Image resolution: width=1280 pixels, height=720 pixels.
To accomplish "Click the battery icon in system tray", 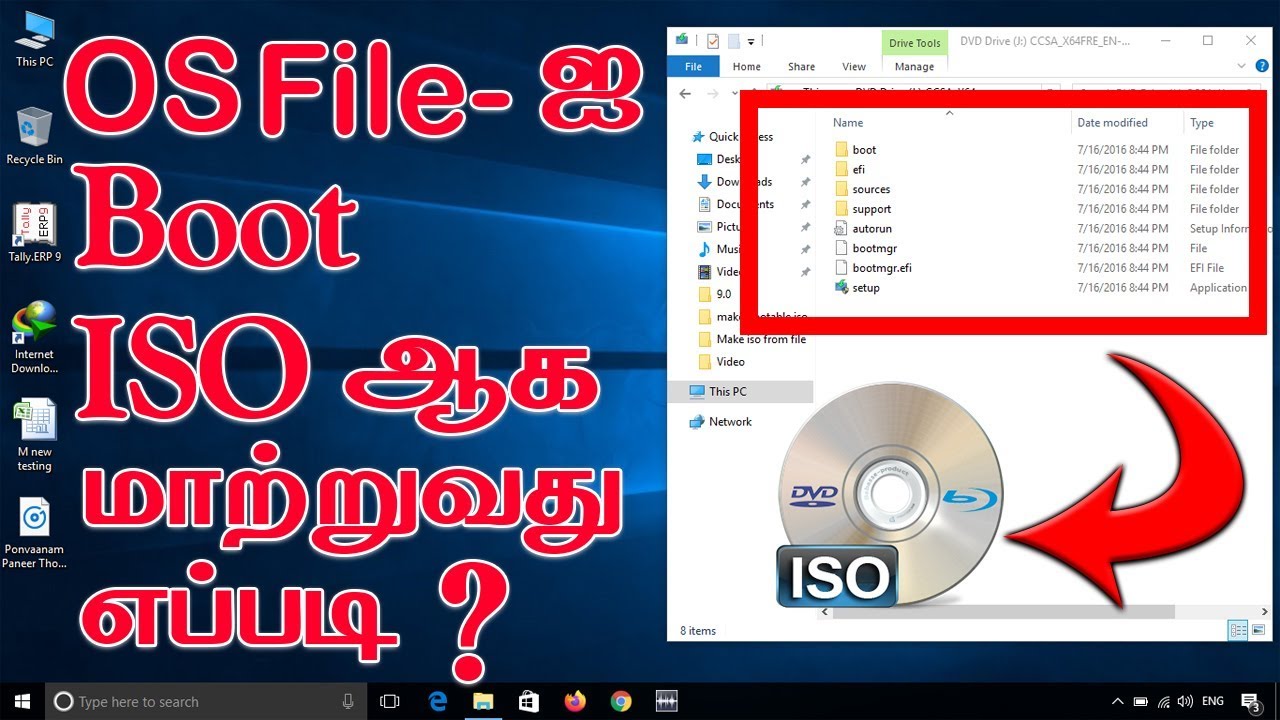I will coord(1141,702).
